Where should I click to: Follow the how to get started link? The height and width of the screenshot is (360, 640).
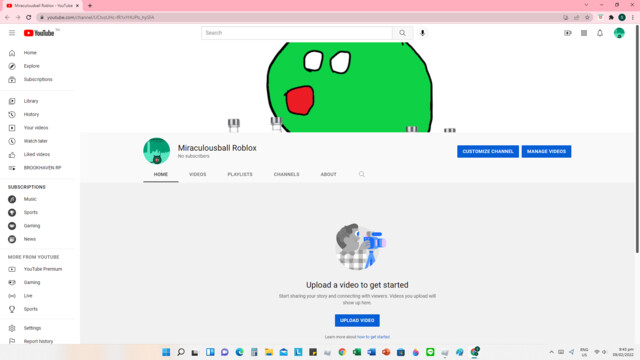[373, 337]
